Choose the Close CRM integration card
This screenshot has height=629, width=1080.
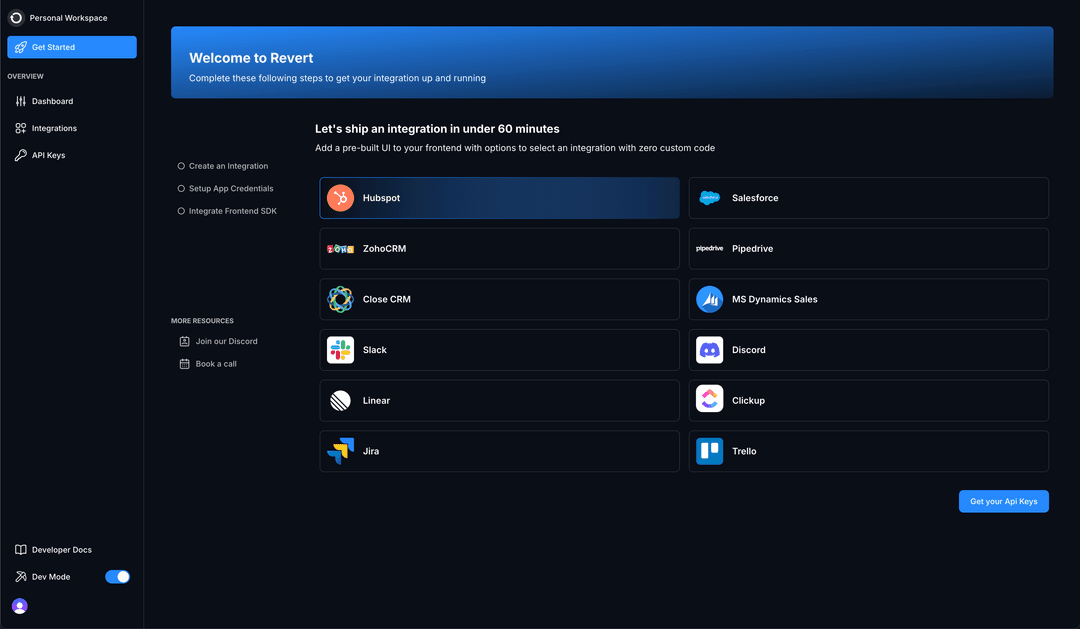[499, 299]
